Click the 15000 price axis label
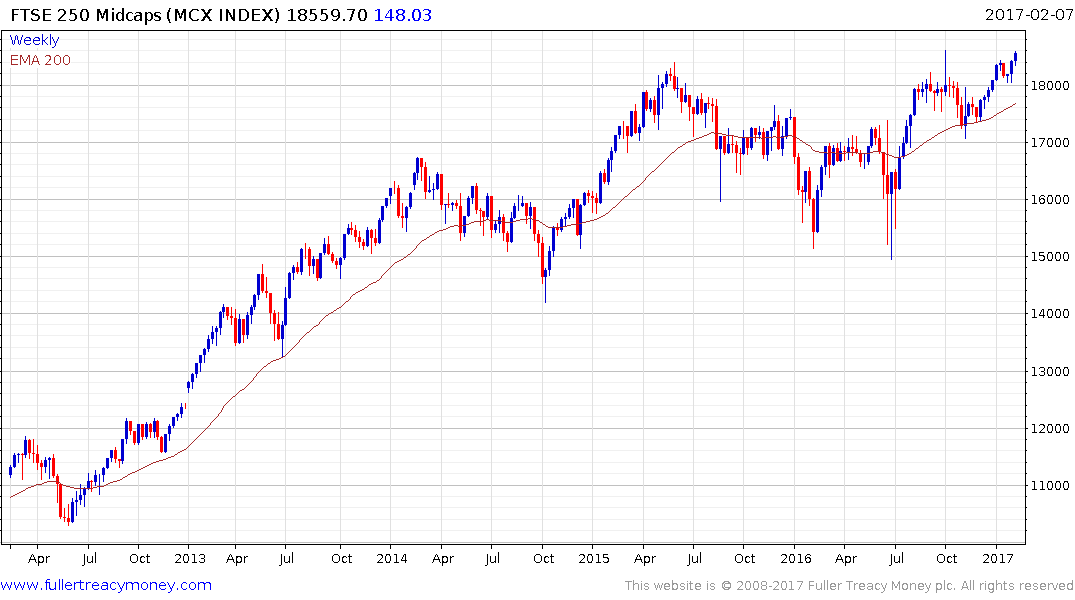The image size is (1075, 600). [1050, 256]
